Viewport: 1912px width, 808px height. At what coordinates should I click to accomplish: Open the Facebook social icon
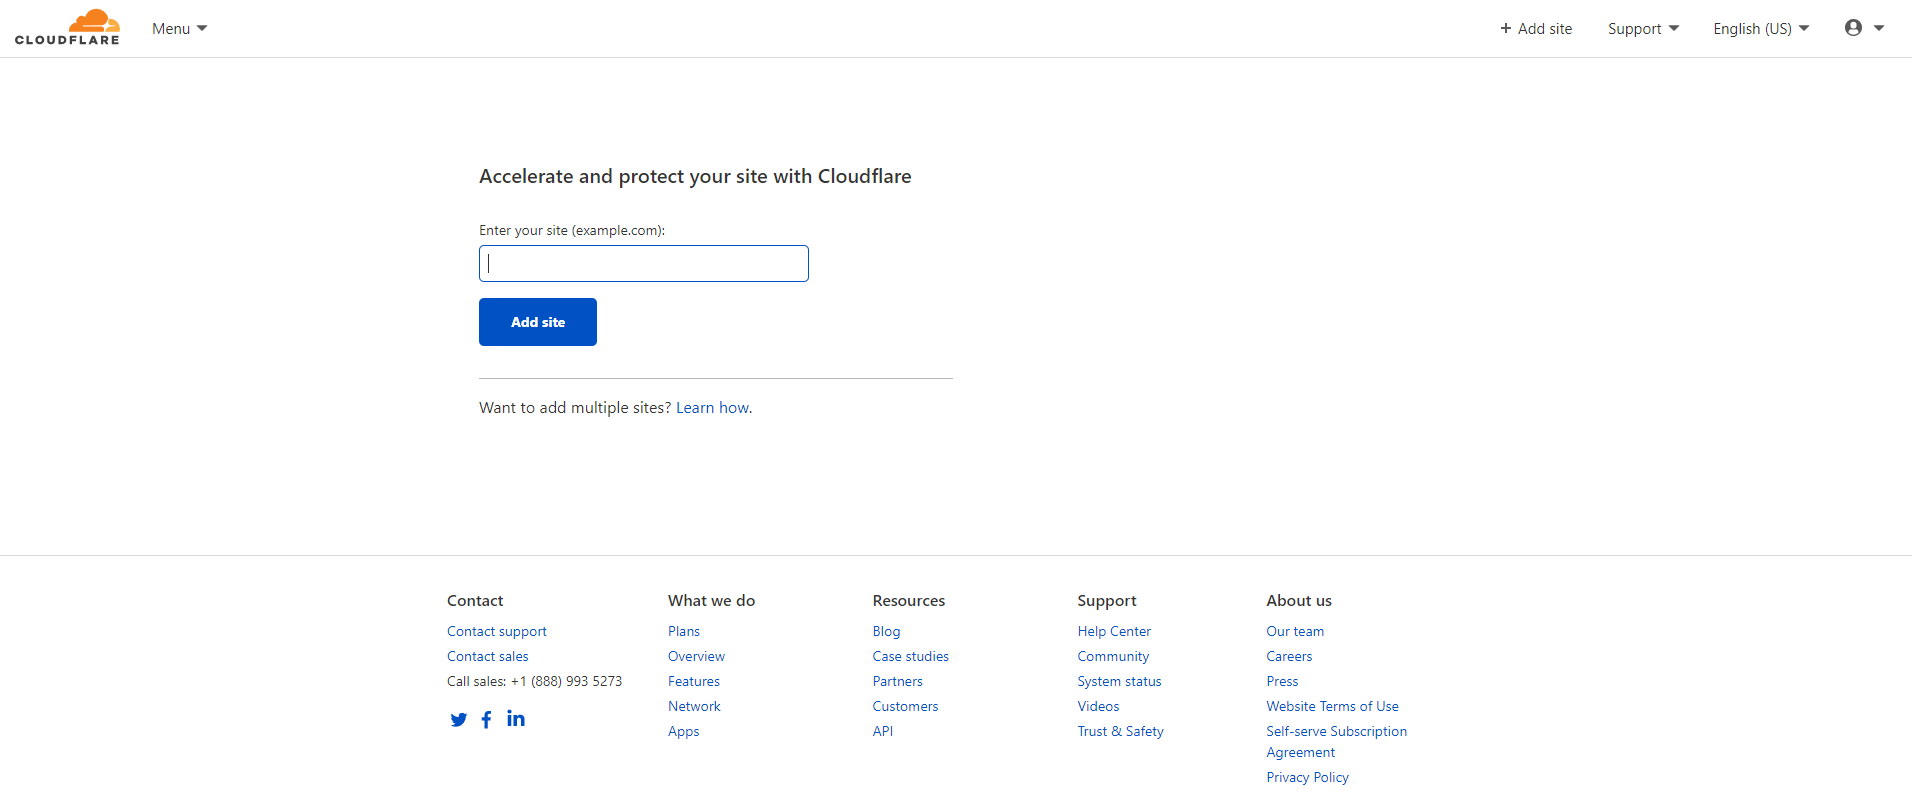pos(486,720)
